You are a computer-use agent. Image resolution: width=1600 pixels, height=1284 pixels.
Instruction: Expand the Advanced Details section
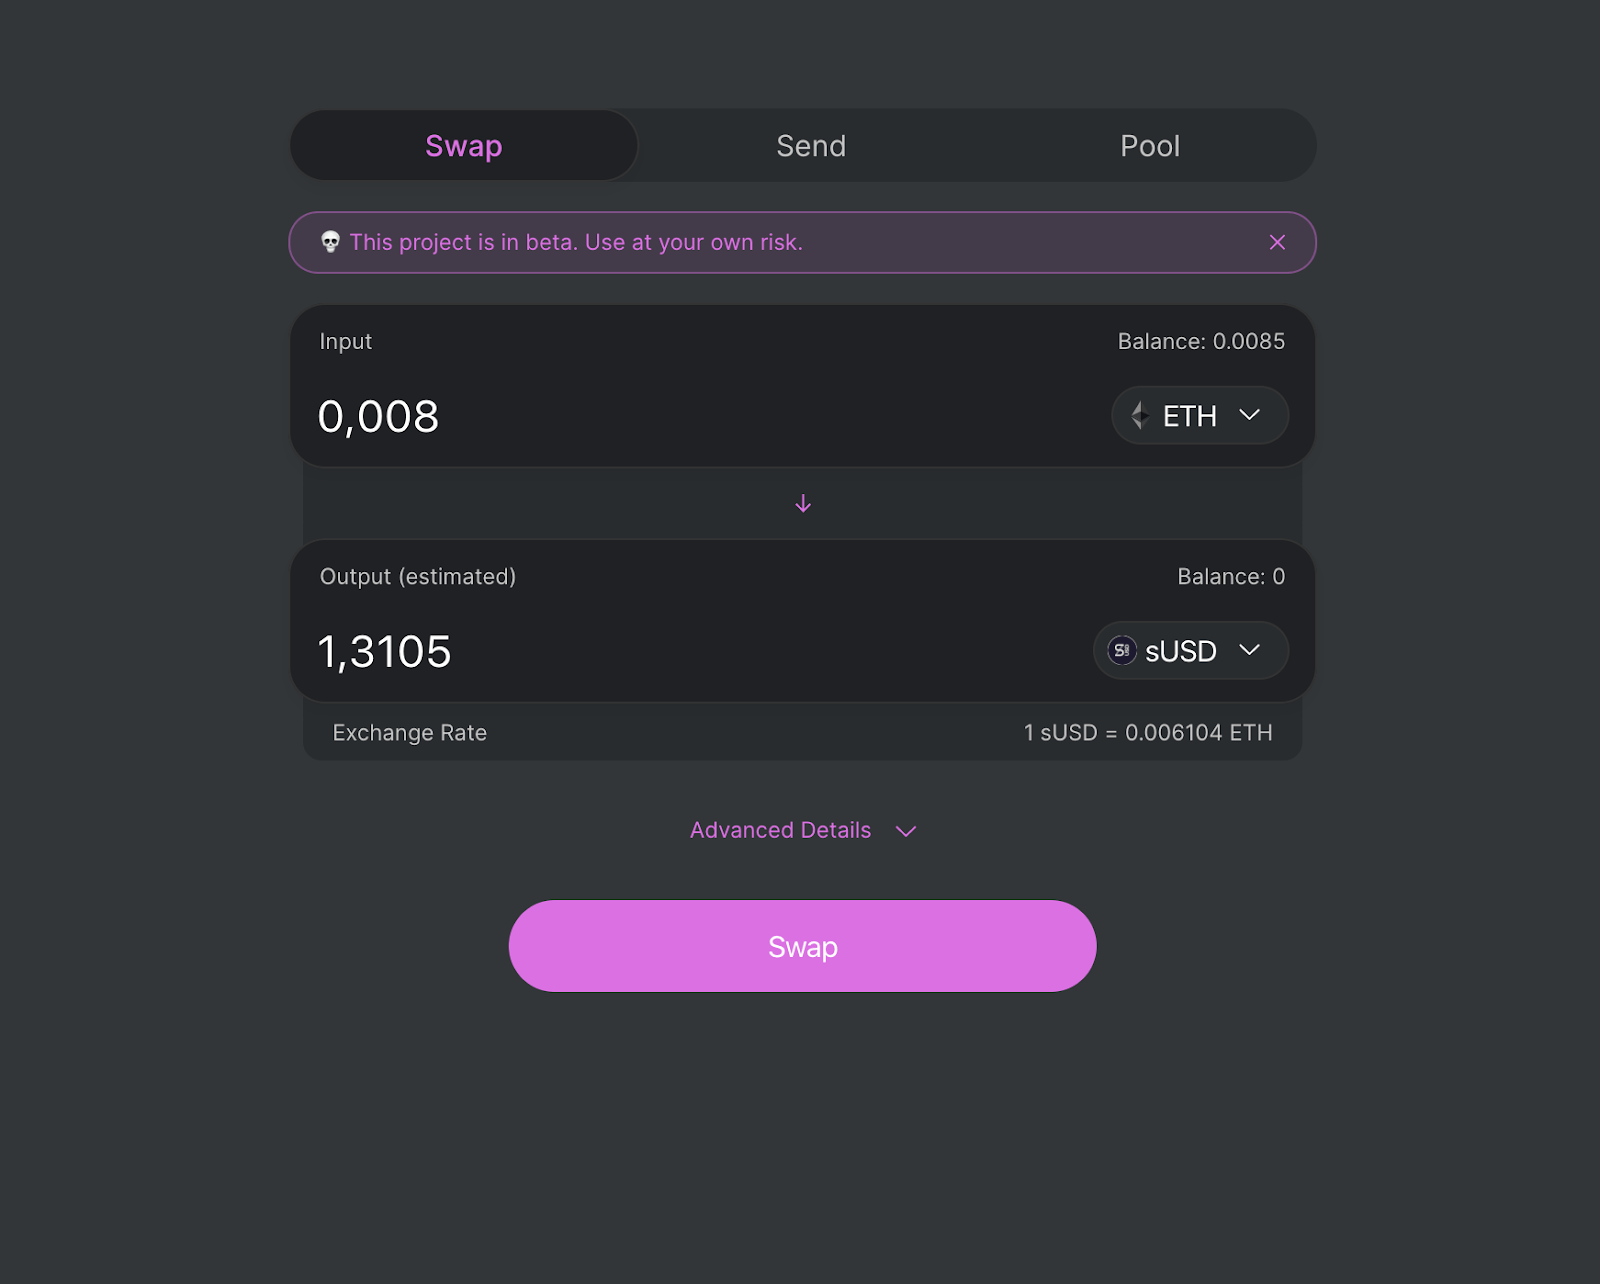(780, 830)
